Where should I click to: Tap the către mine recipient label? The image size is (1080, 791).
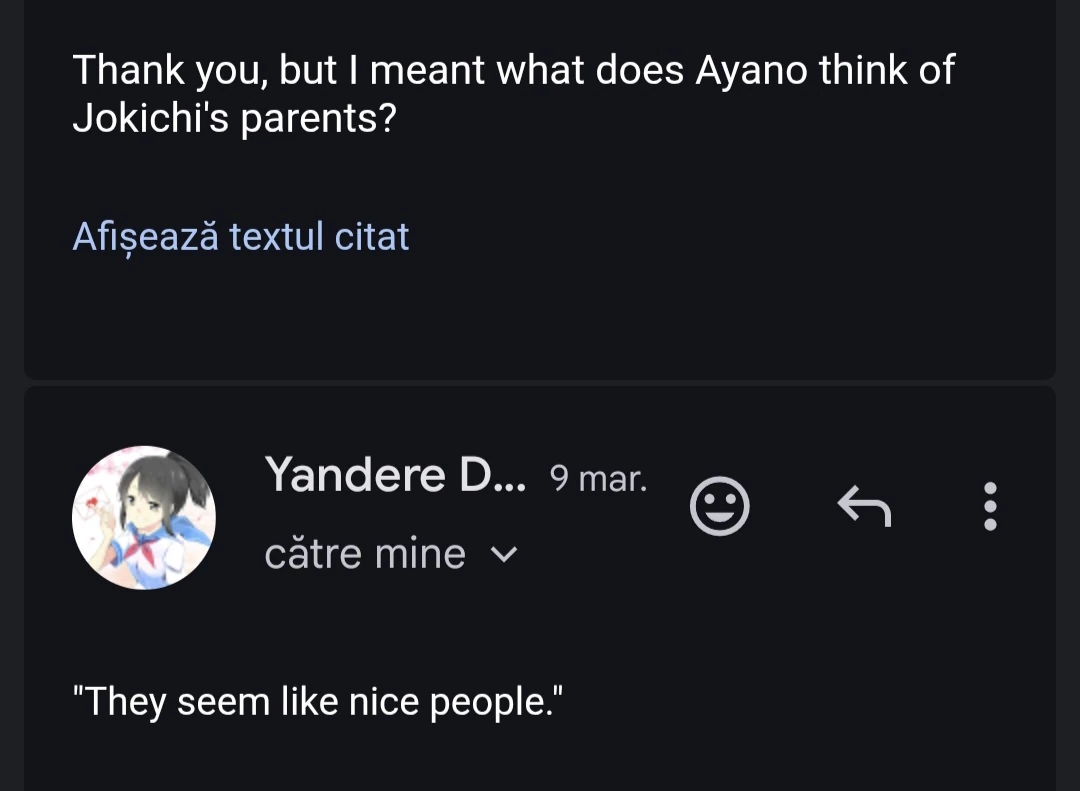tap(365, 554)
